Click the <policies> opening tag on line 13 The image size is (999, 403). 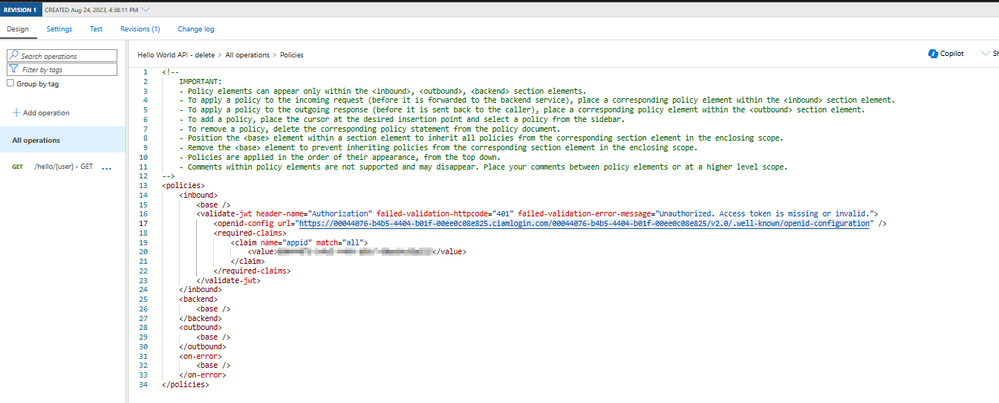[183, 185]
